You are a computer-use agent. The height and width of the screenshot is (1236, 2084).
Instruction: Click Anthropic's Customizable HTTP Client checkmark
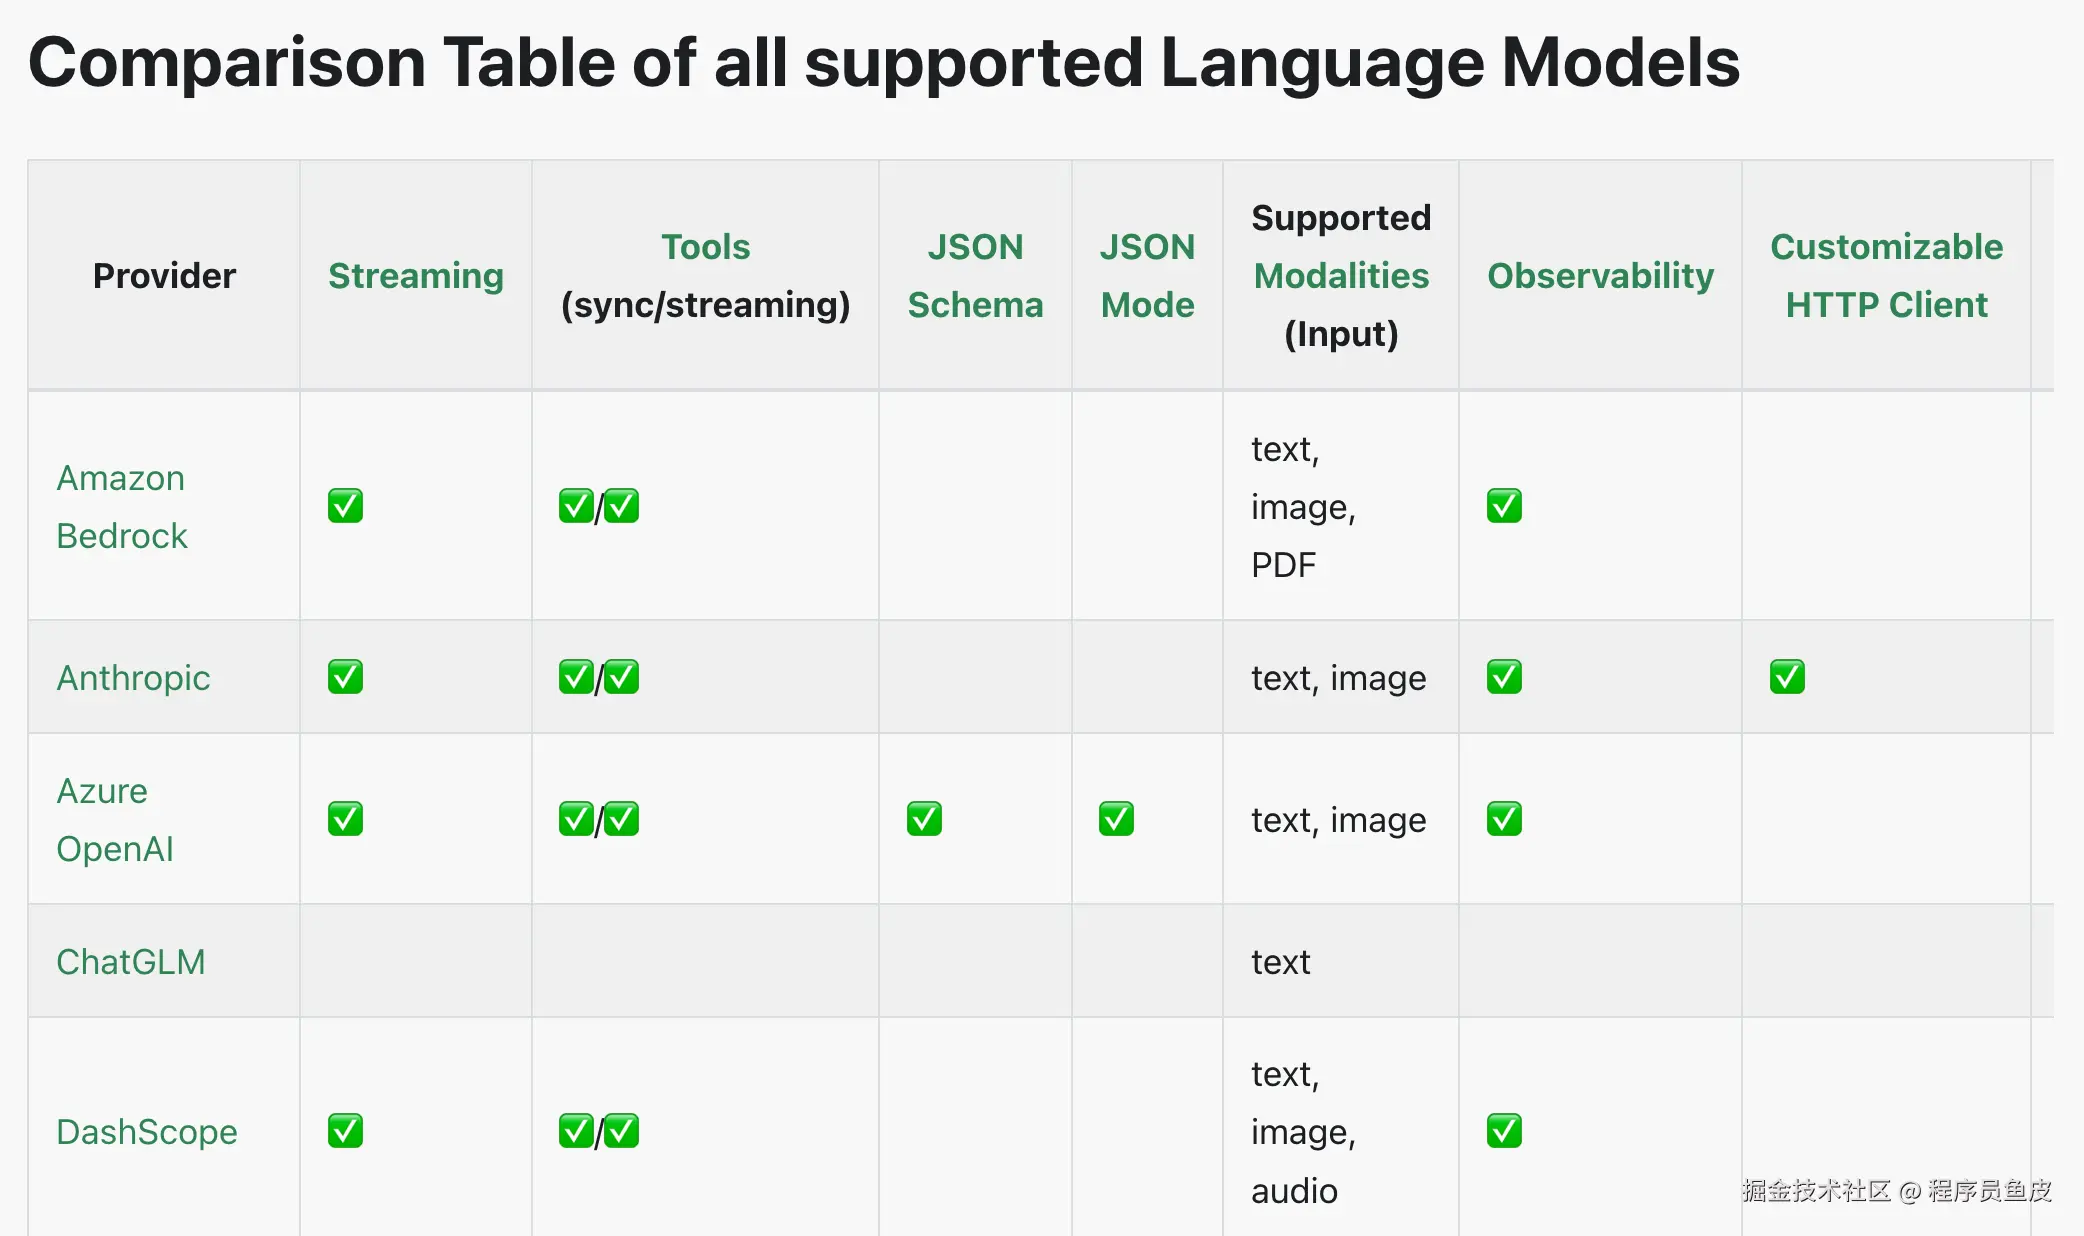(1787, 677)
